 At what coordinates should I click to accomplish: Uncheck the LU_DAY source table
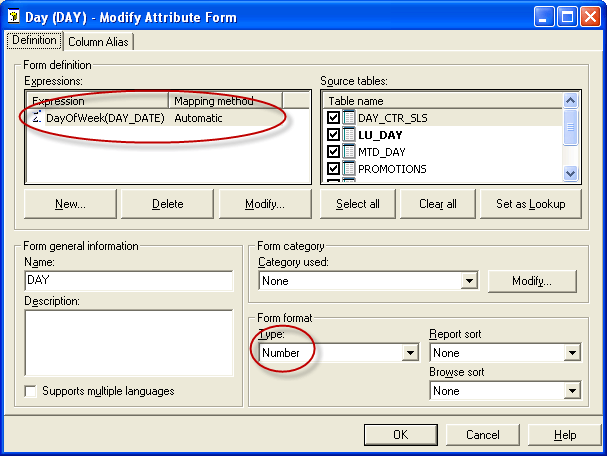333,135
